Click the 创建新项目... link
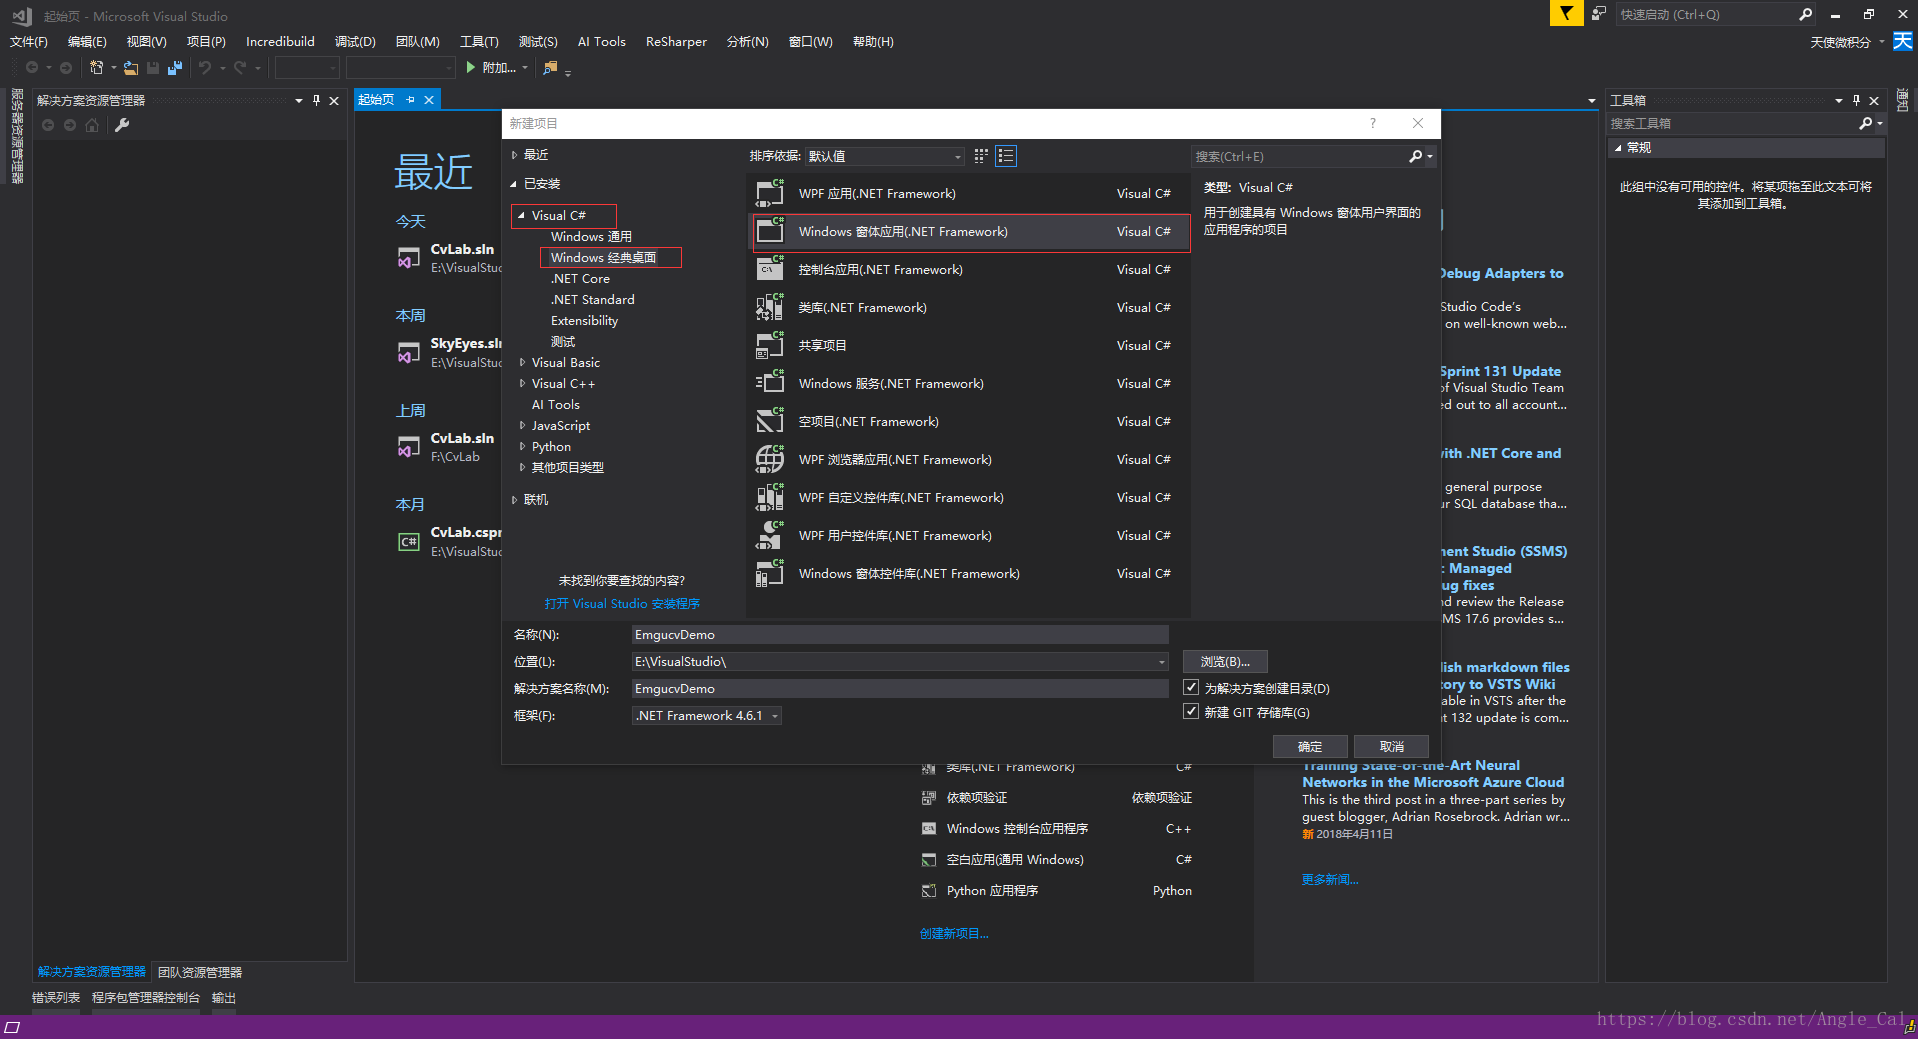The width and height of the screenshot is (1918, 1039). click(x=954, y=933)
